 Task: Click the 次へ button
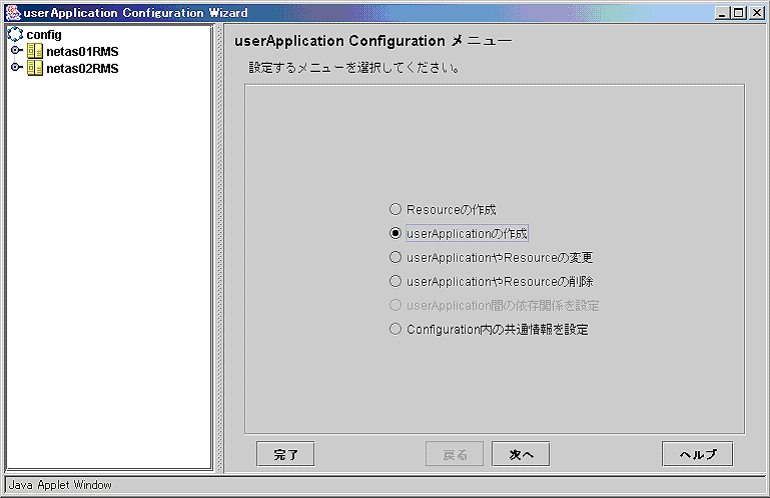tap(521, 454)
